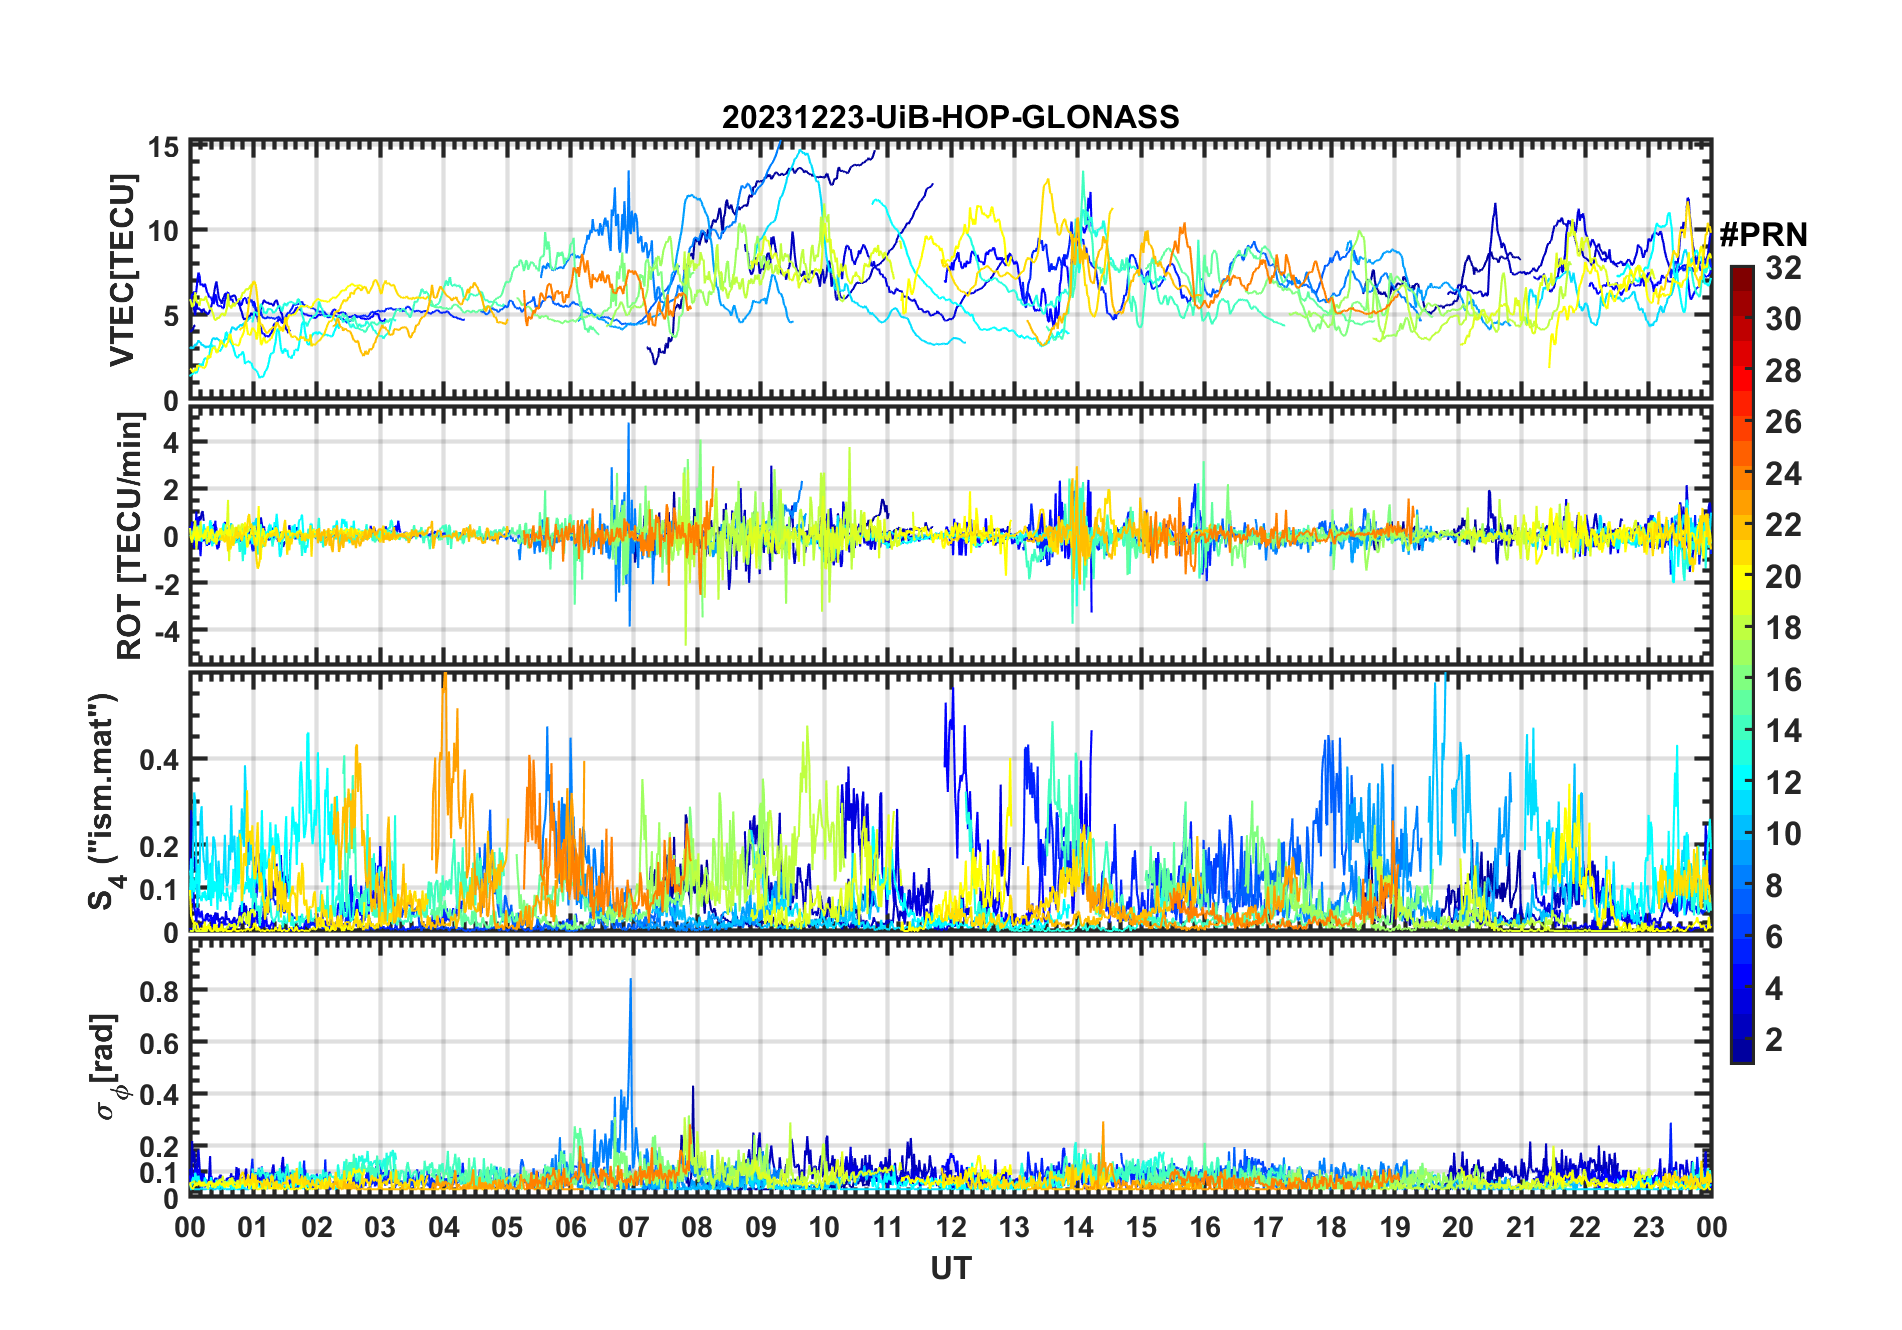The image size is (1902, 1330).
Task: Click the sigma phi [rad] y-axis label
Action: pyautogui.click(x=108, y=1067)
